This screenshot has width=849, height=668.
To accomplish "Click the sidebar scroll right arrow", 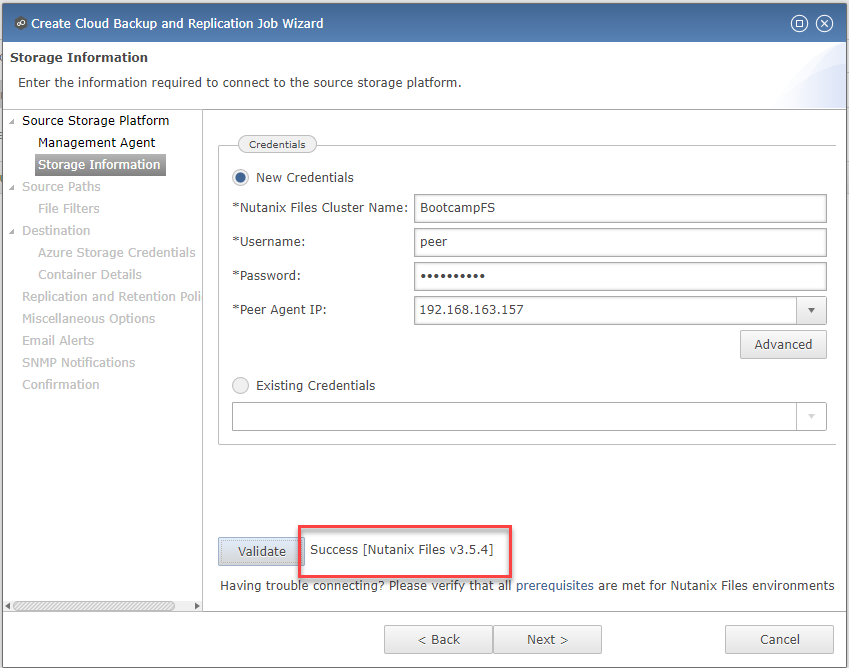I will [x=197, y=606].
